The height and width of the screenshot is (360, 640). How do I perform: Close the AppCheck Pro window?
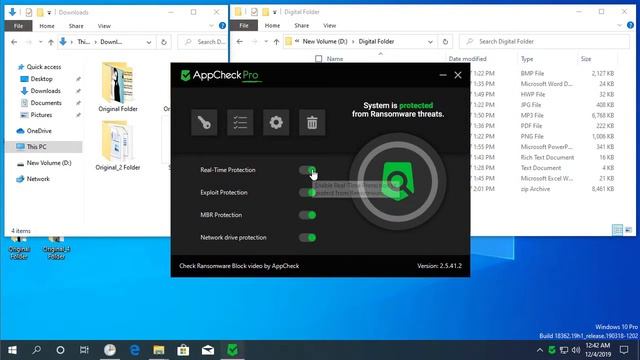(x=458, y=75)
